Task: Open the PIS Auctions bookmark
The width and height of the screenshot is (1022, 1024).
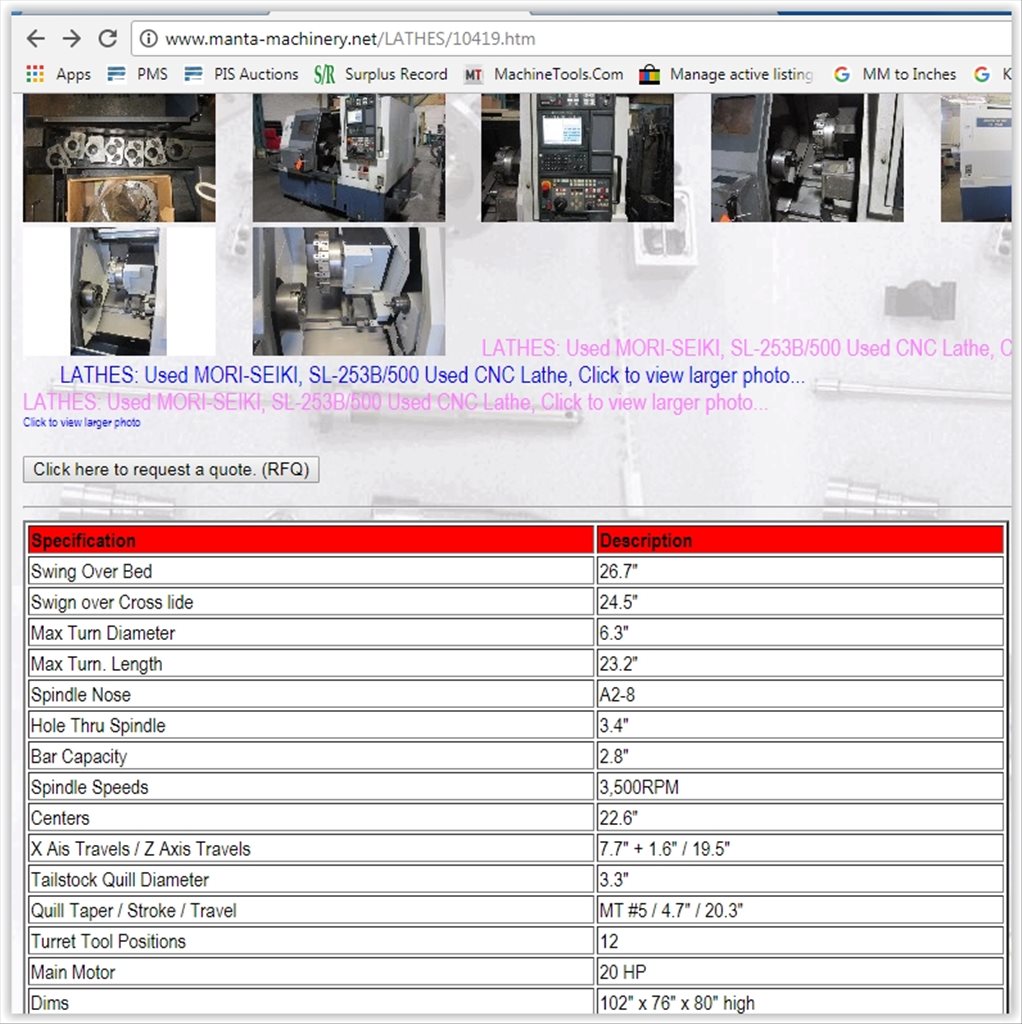Action: [x=241, y=74]
